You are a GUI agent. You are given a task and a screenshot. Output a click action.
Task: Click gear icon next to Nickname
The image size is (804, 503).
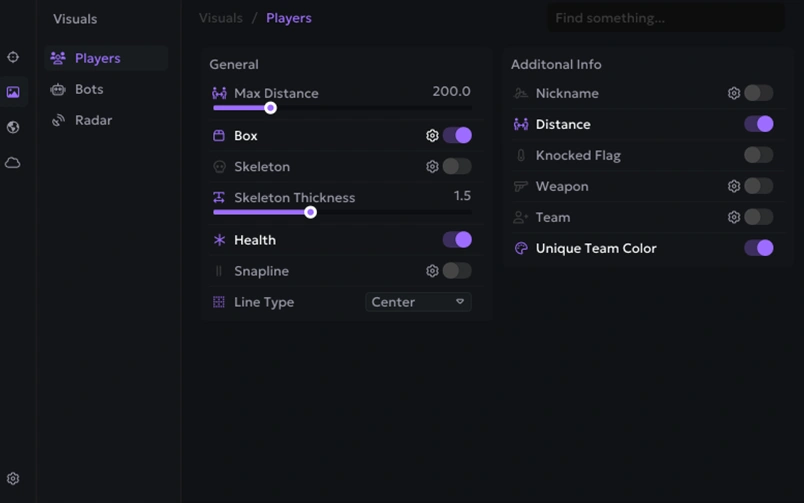734,93
